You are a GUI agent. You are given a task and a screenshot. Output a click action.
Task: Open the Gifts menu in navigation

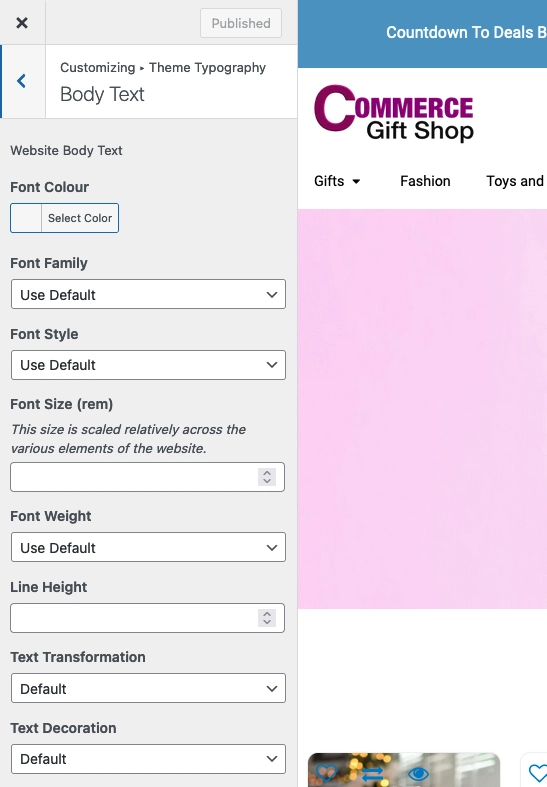coord(337,181)
